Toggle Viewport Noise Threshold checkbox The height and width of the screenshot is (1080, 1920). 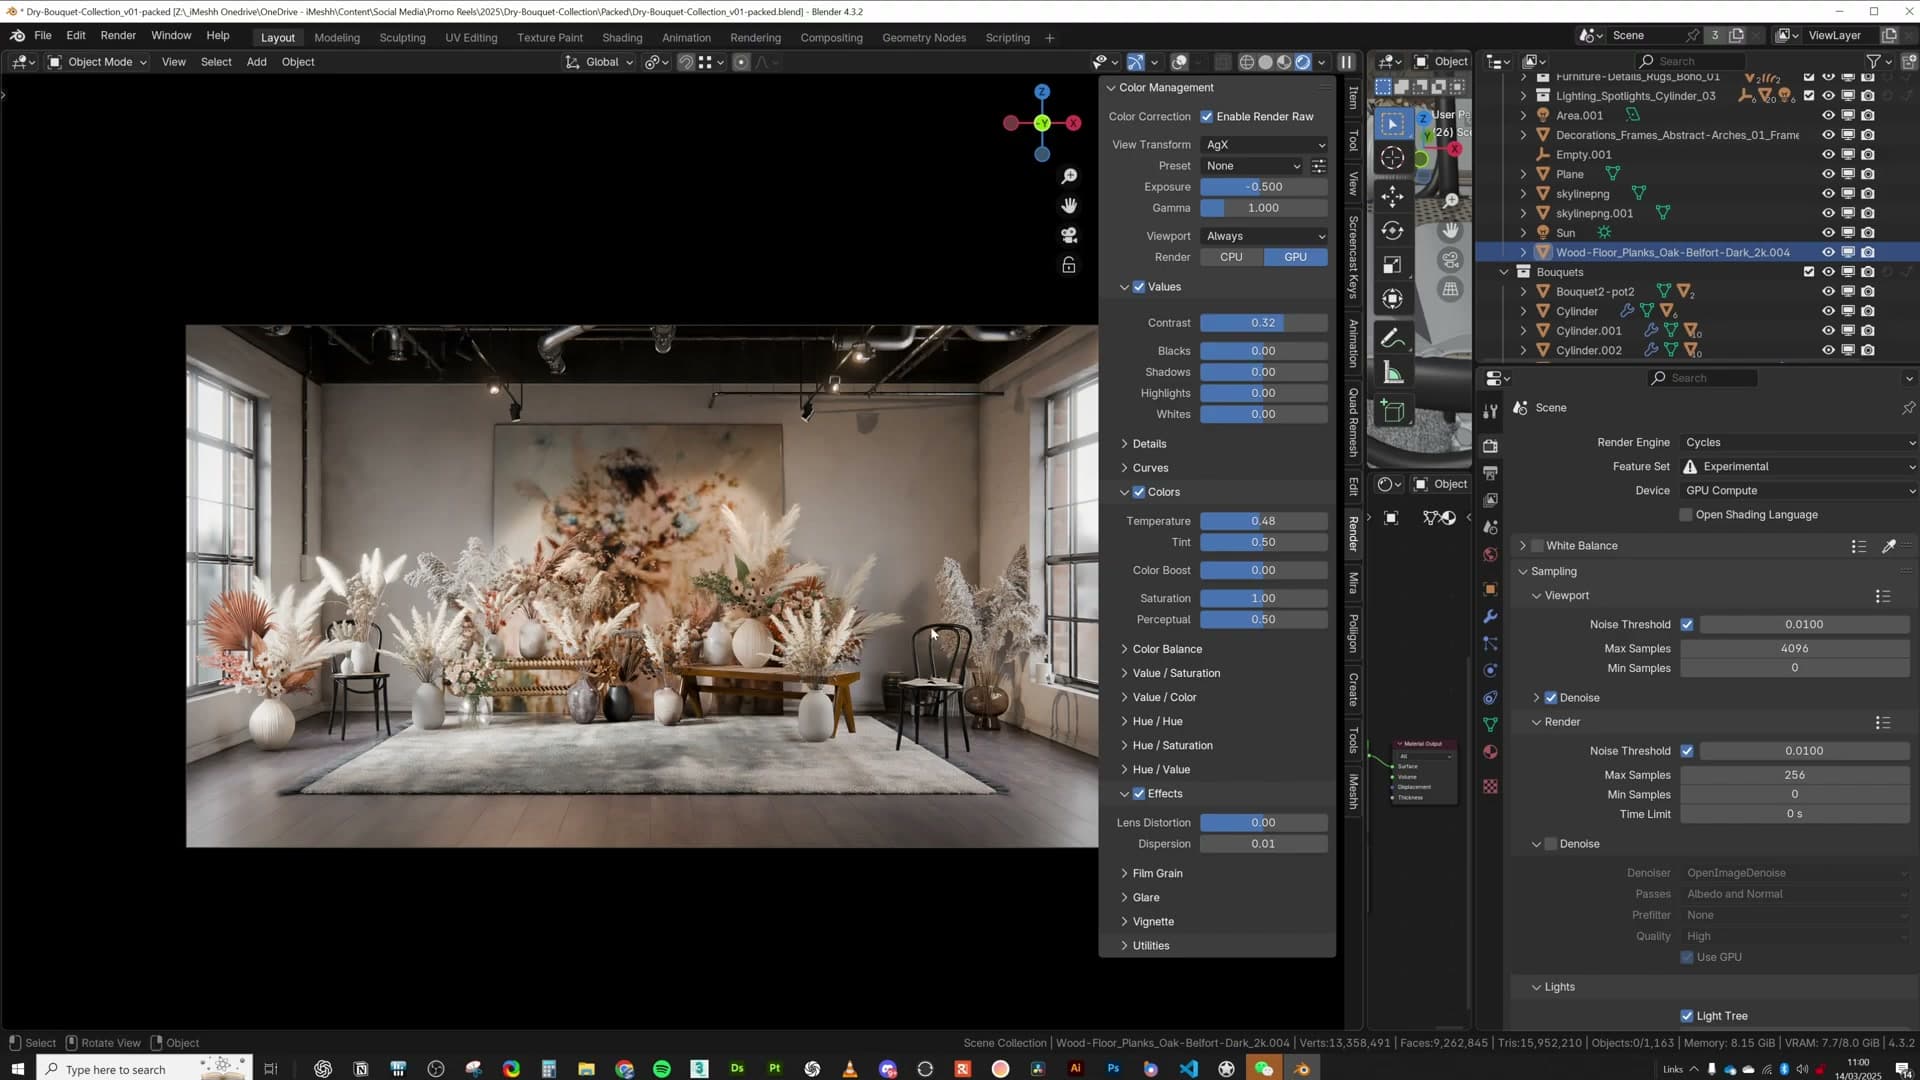pos(1687,625)
